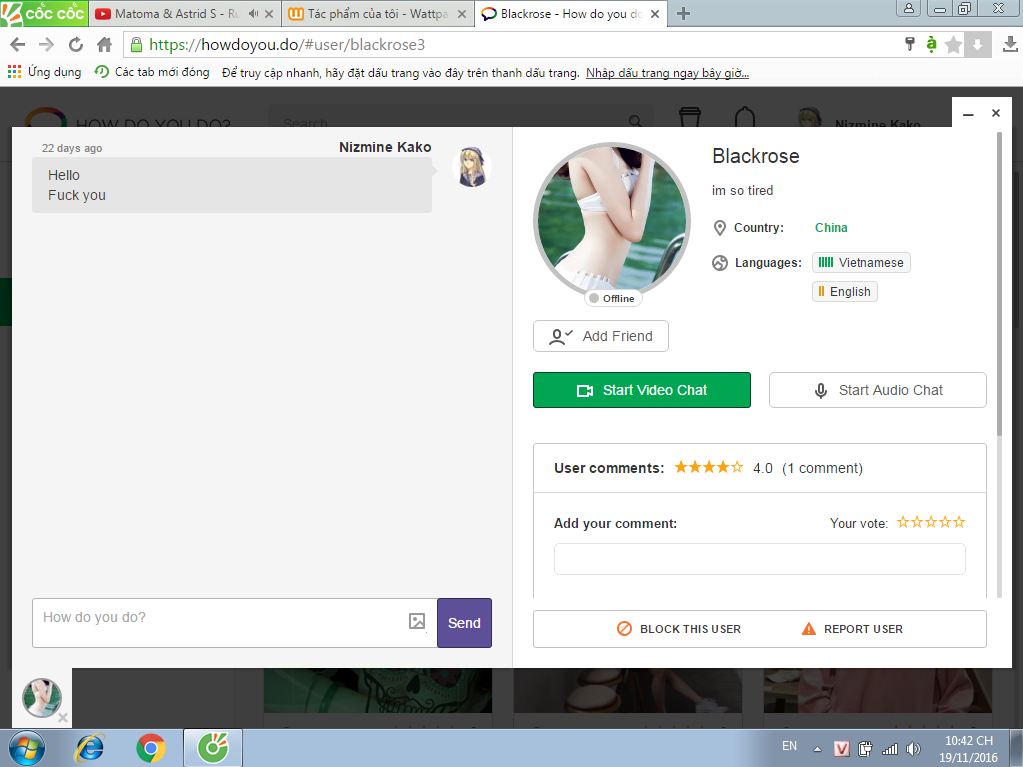Close the minimized chat avatar bubble
The width and height of the screenshot is (1023, 767).
click(63, 717)
